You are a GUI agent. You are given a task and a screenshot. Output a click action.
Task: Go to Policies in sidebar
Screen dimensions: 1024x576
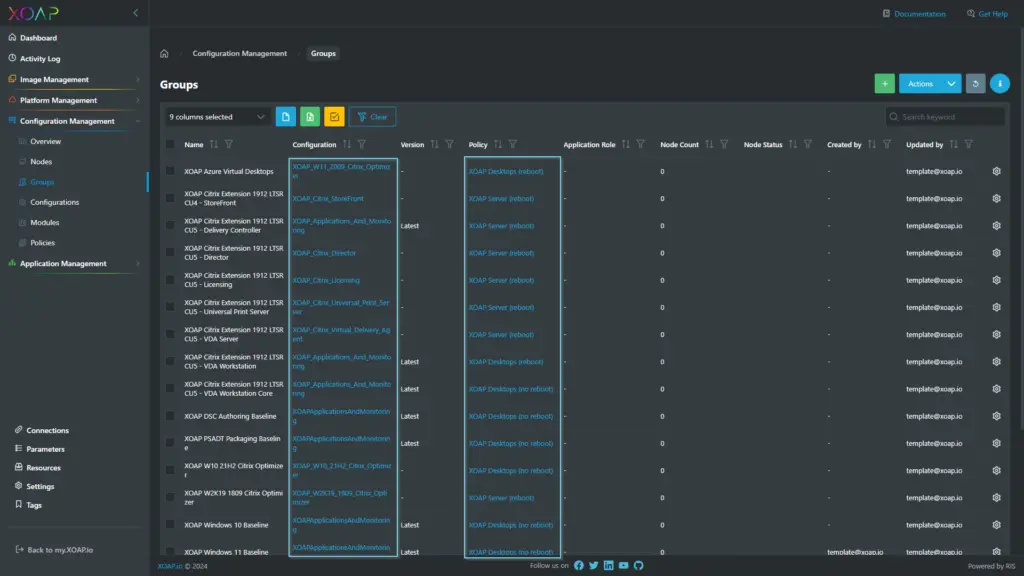click(x=42, y=243)
